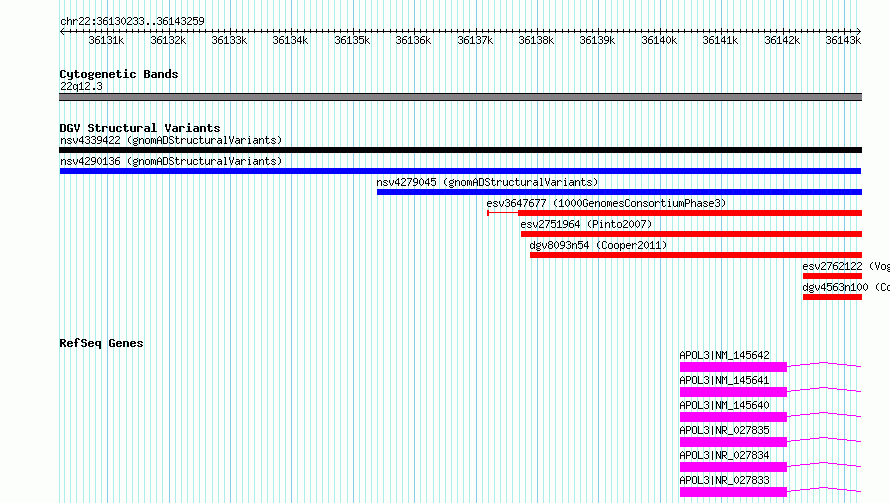
Task: Click the esv3647677 1000Genomes variant label
Action: (606, 203)
